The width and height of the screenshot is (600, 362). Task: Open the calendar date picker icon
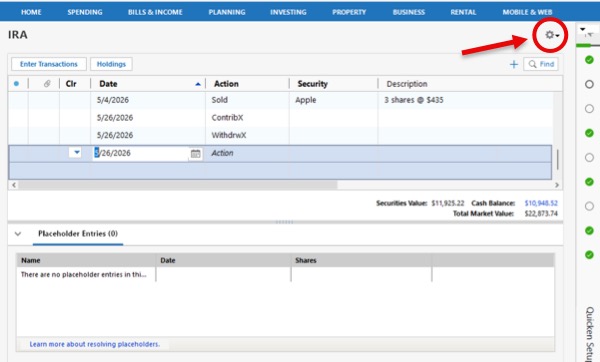[196, 153]
